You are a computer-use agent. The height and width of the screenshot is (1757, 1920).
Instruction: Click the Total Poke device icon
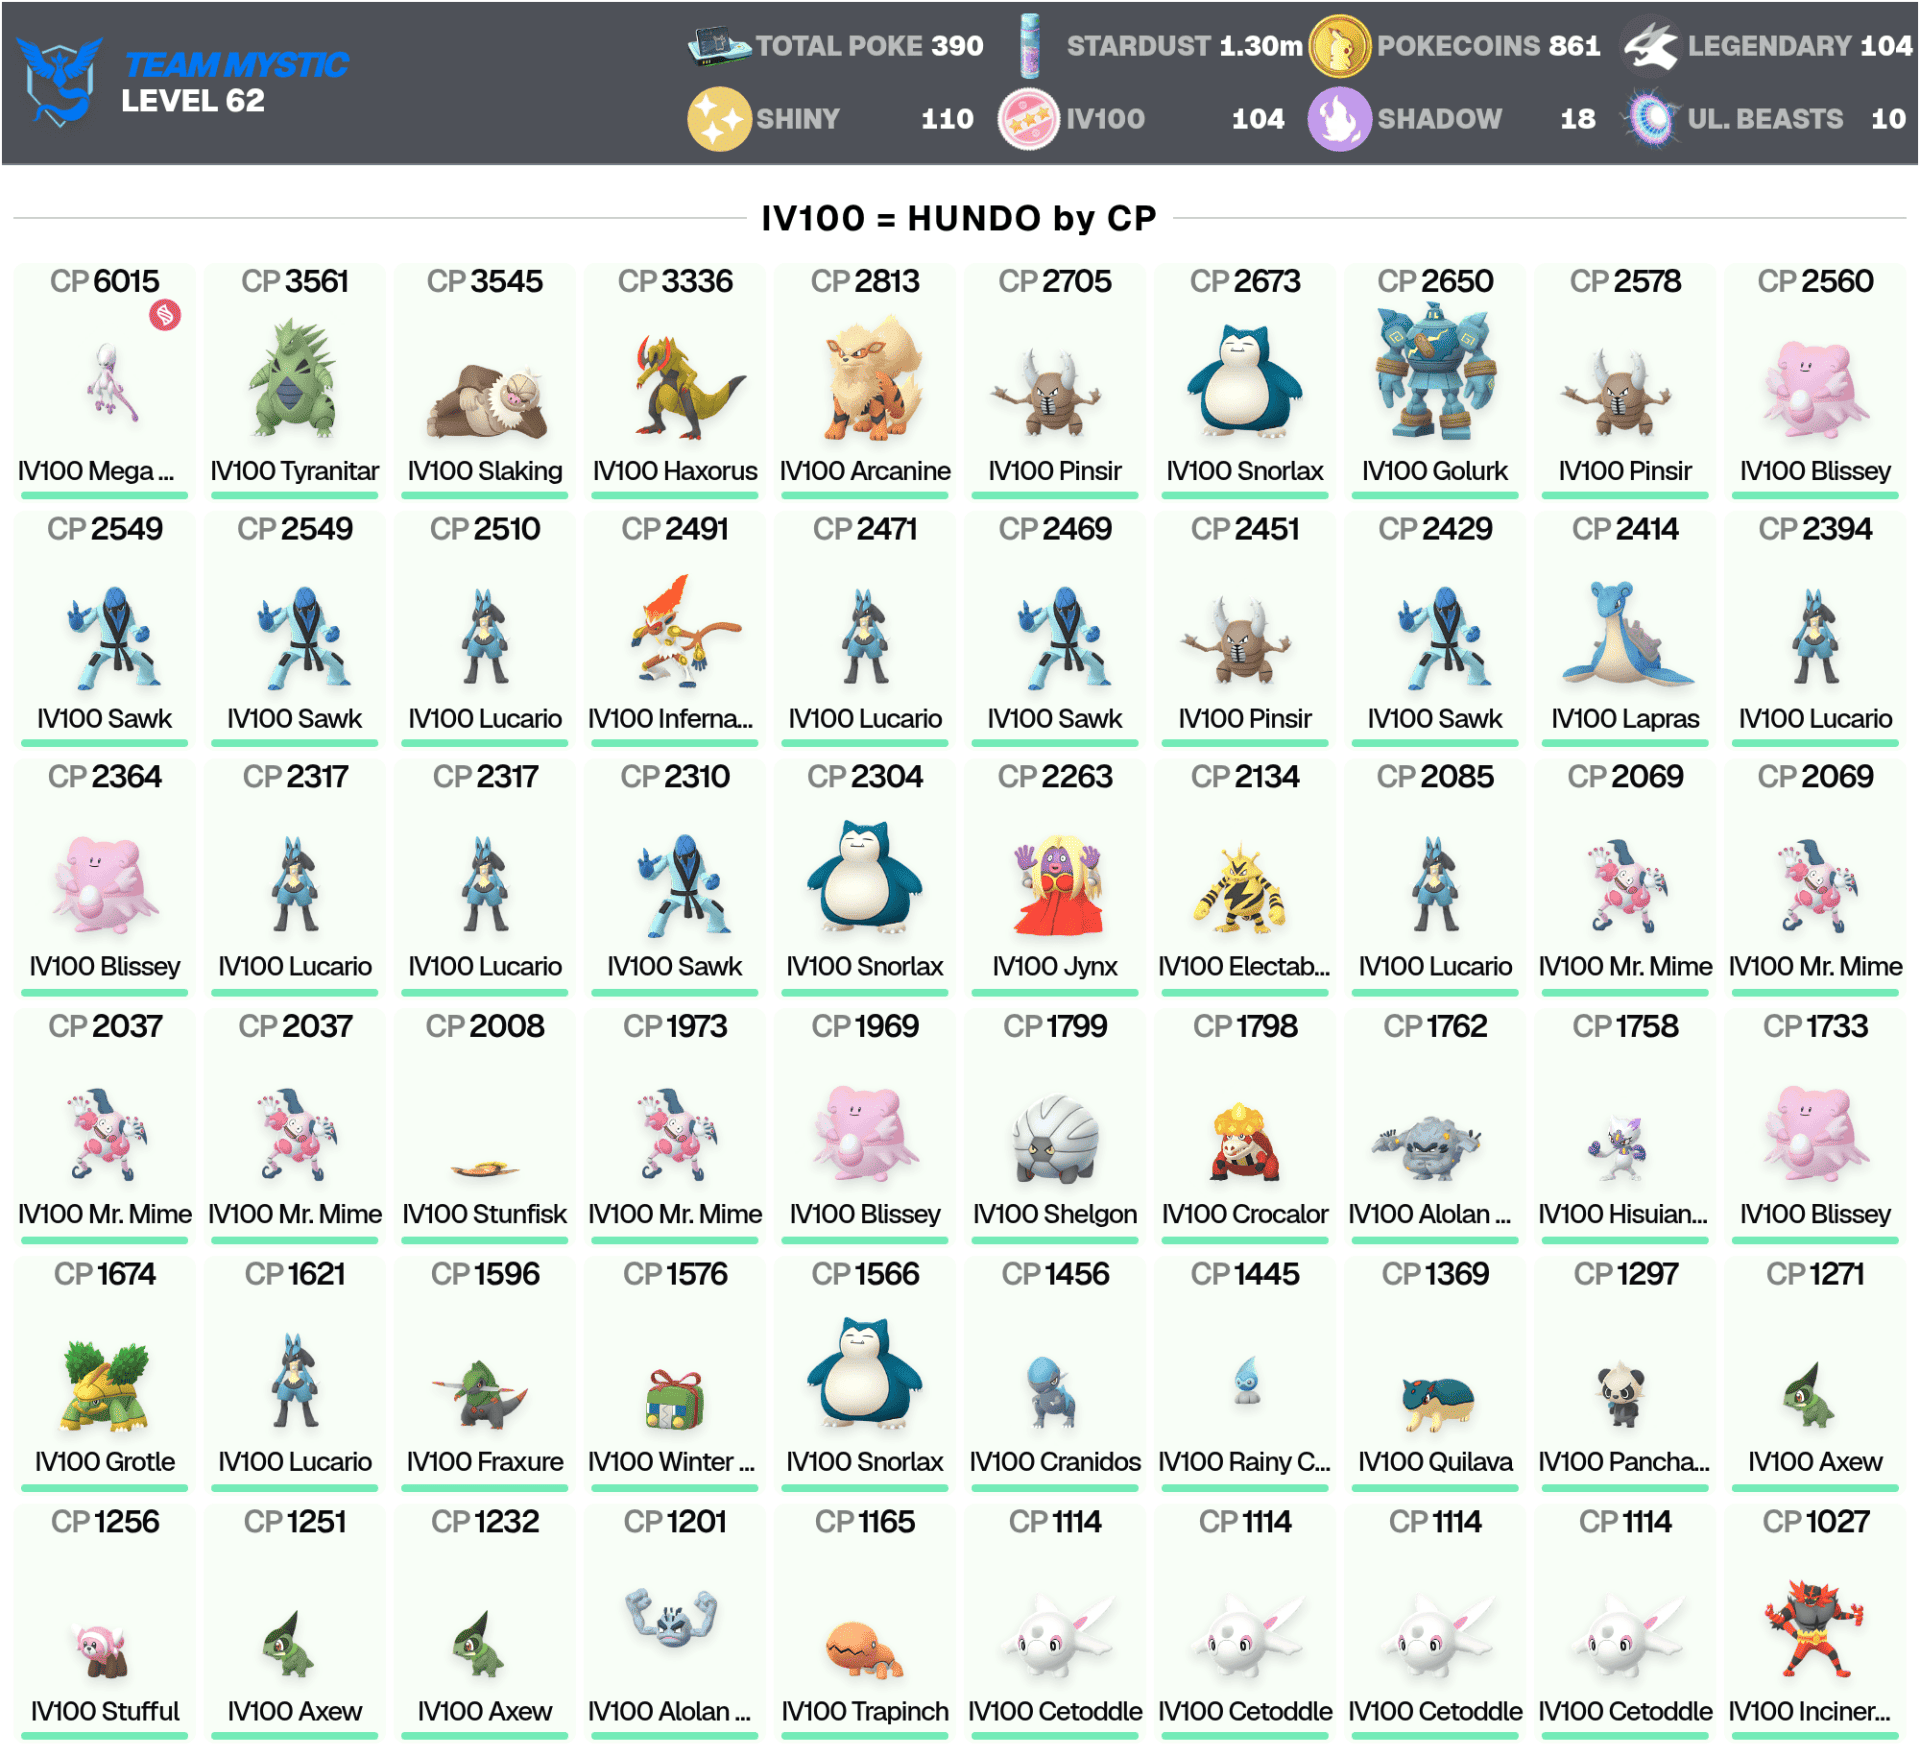click(719, 46)
